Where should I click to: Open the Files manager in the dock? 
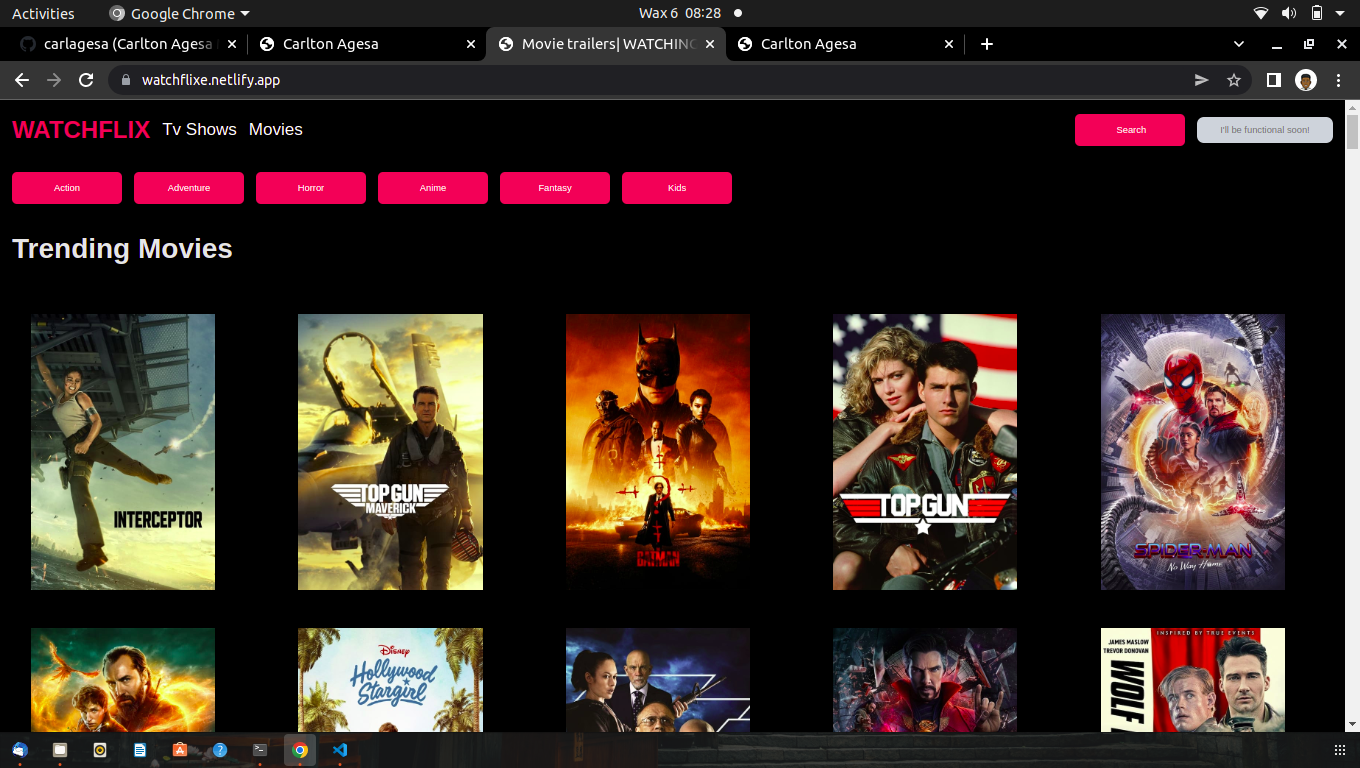(x=60, y=750)
